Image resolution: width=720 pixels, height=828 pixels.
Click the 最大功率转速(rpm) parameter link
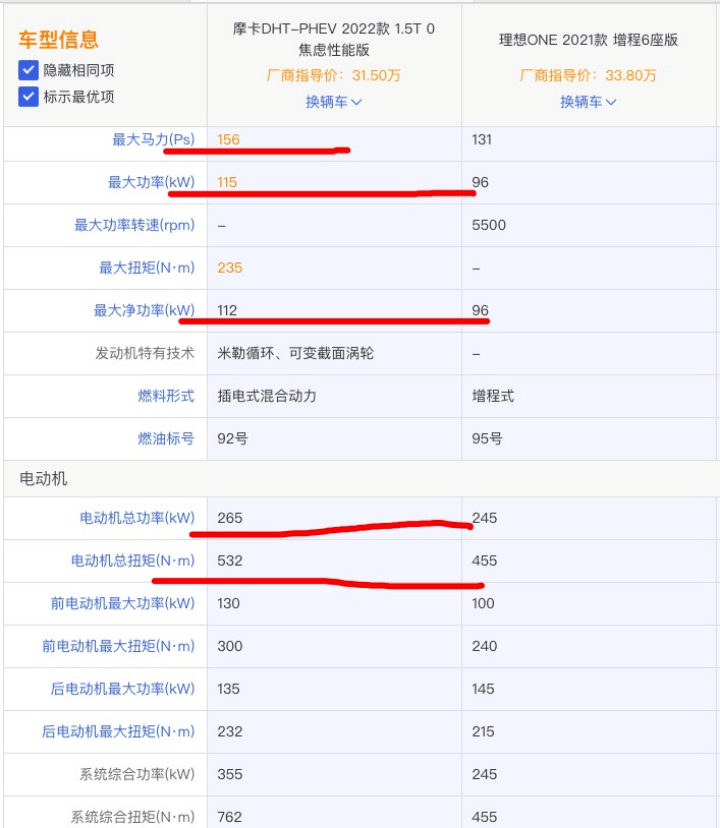(134, 225)
